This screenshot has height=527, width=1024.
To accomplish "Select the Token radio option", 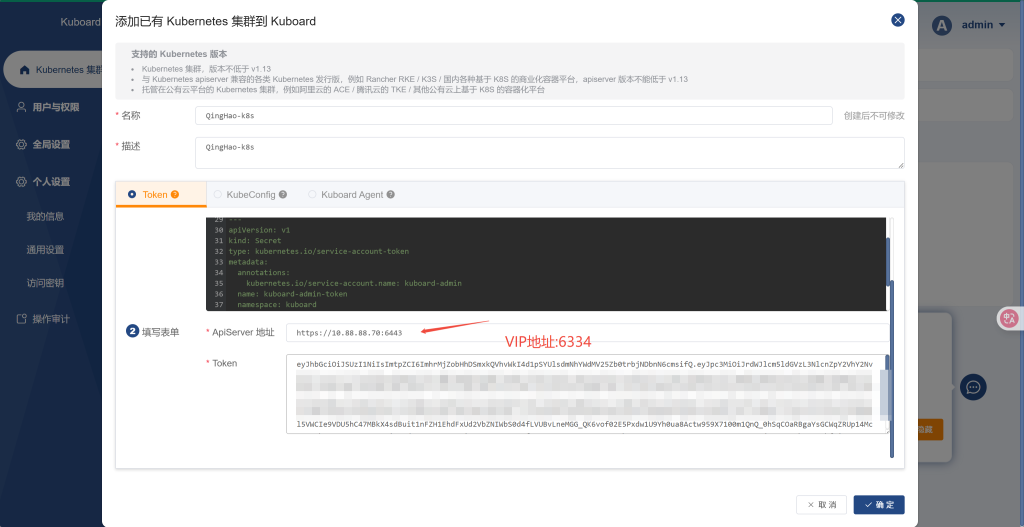I will click(132, 195).
